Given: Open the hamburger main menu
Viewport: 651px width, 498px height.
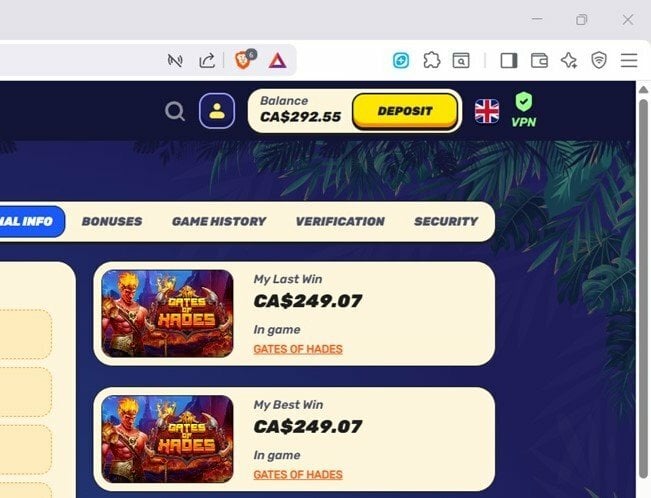Looking at the screenshot, I should click(x=629, y=61).
